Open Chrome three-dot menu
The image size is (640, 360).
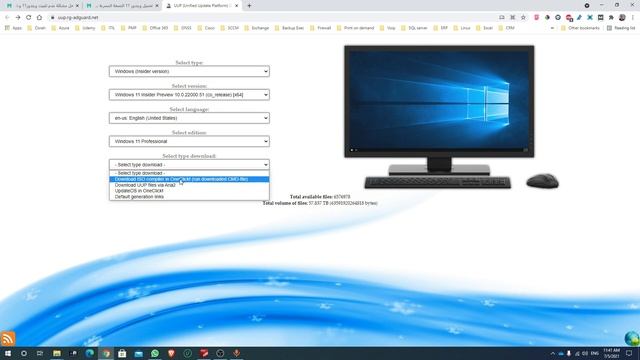tap(633, 18)
